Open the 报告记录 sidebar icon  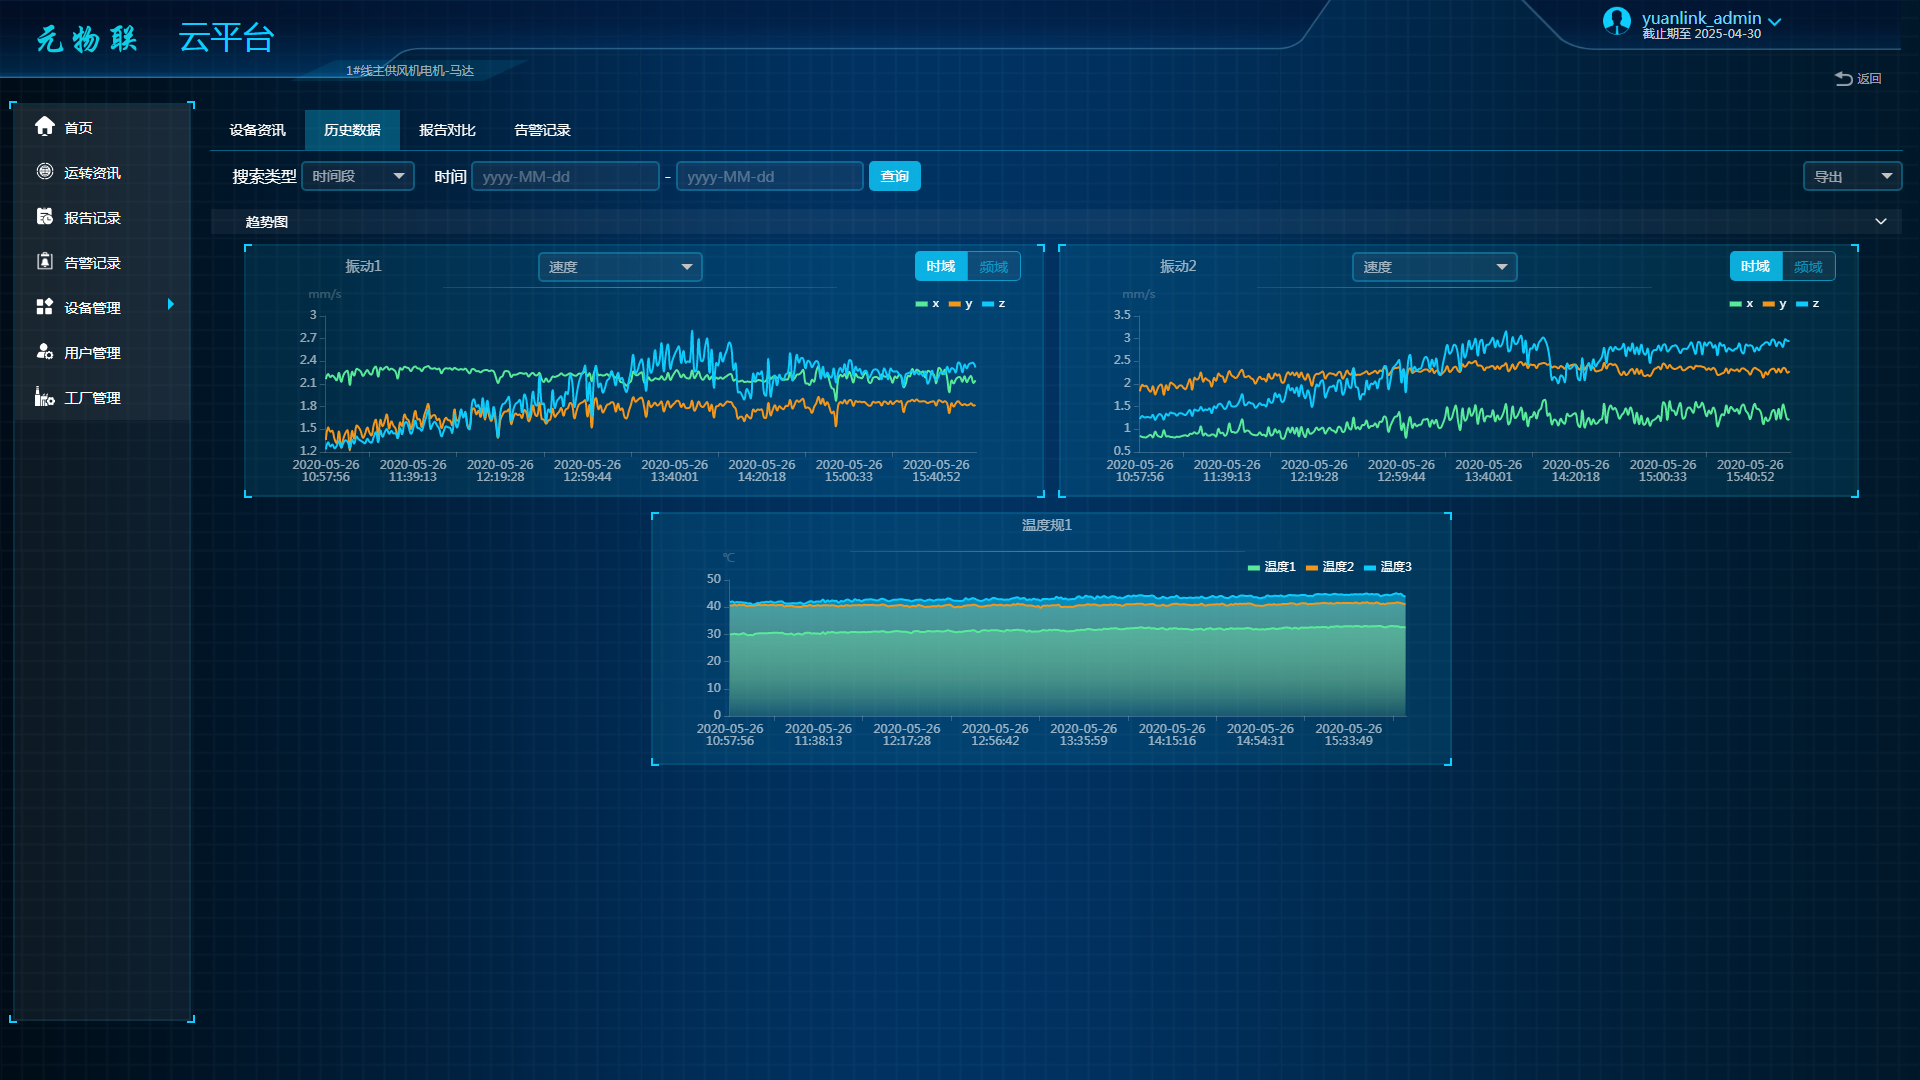tap(44, 216)
